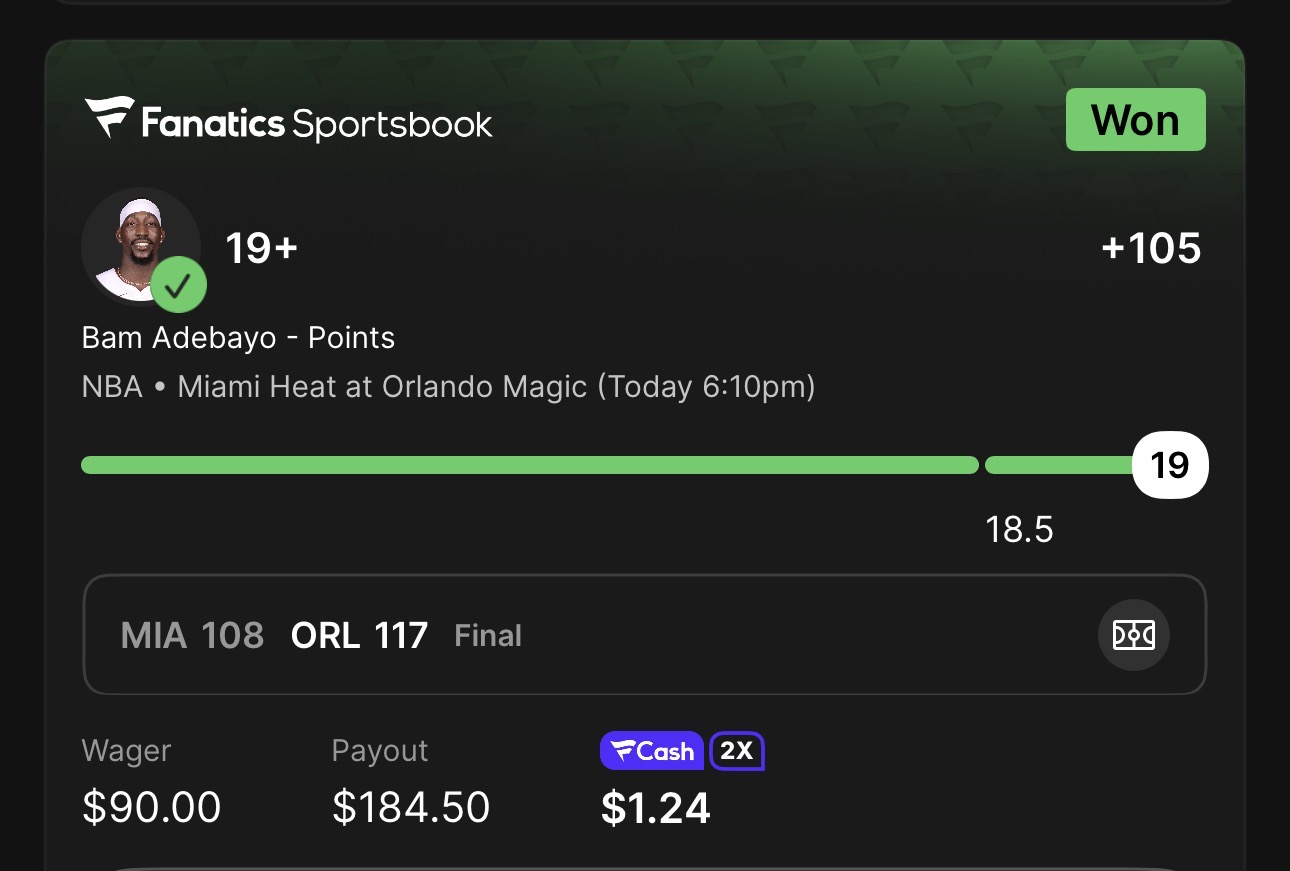The height and width of the screenshot is (871, 1290).
Task: Click the green checkmark badge on avatar
Action: 178,286
